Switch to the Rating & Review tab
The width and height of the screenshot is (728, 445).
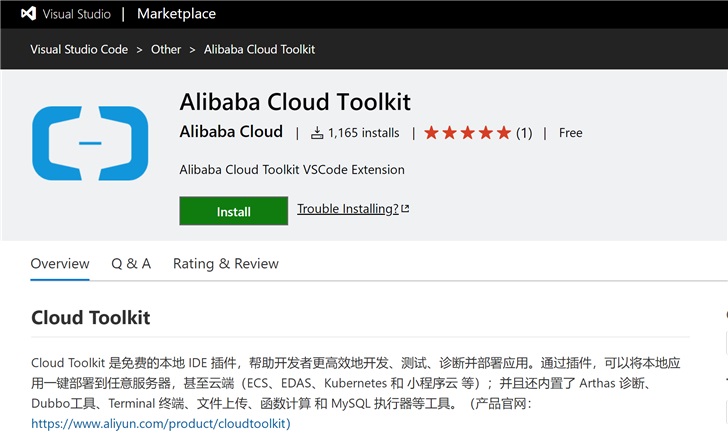click(225, 264)
